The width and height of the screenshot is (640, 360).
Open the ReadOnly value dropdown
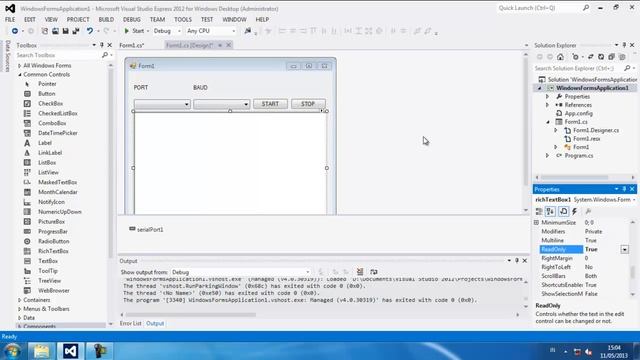pos(624,249)
